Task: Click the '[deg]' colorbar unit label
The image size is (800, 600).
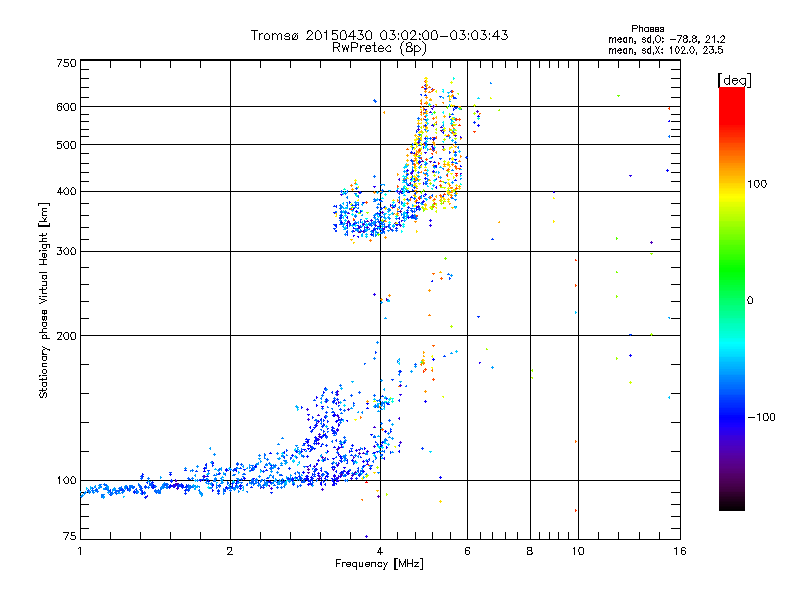Action: (734, 81)
